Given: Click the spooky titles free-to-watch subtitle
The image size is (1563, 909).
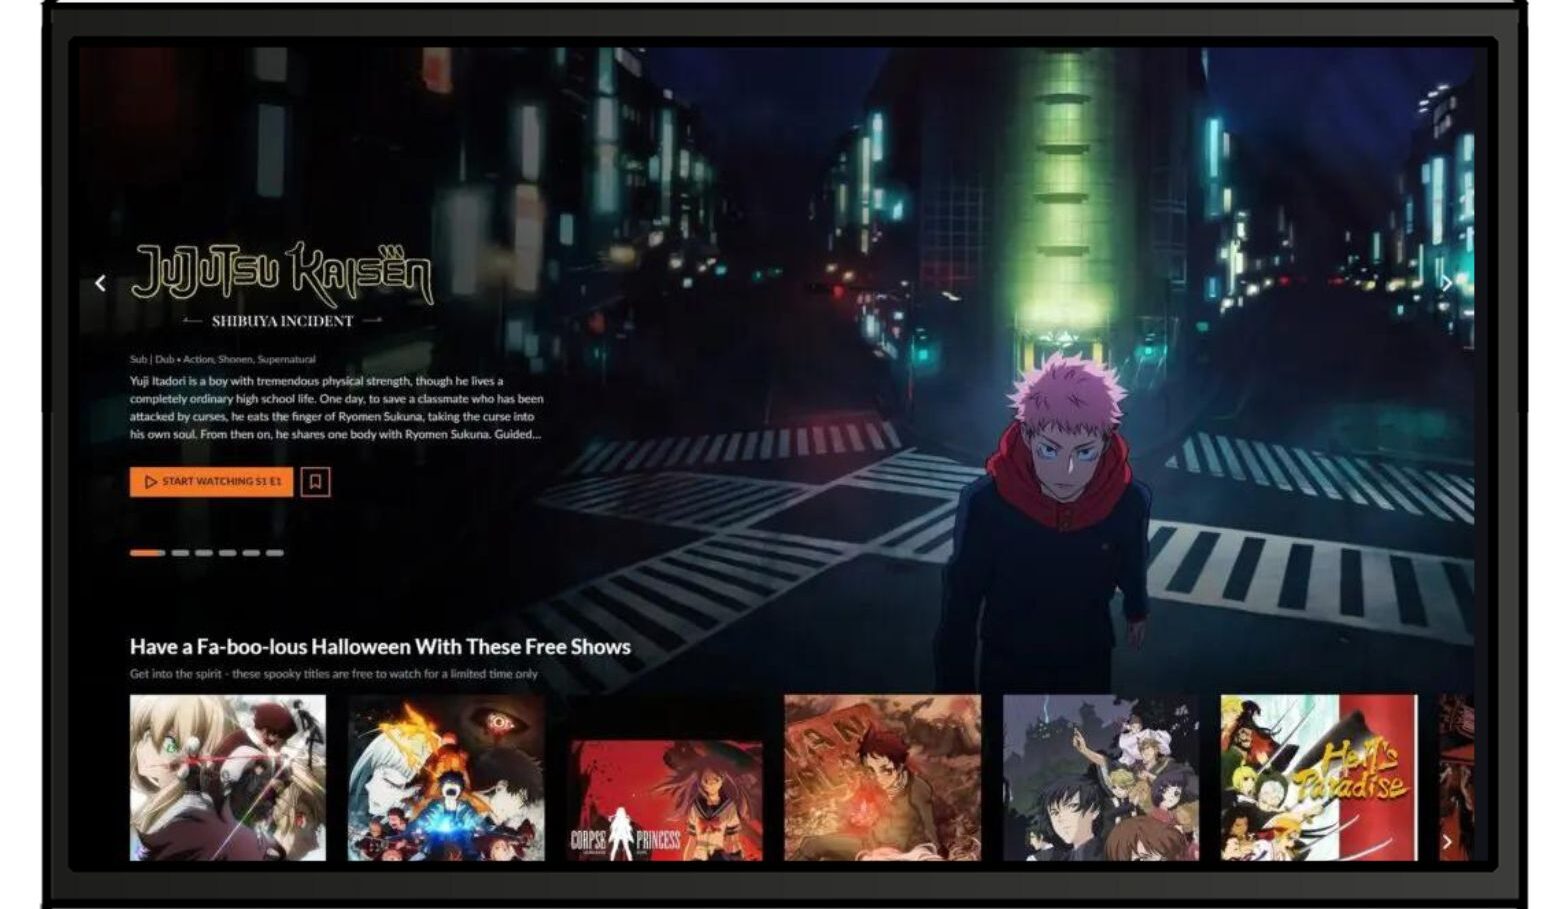Looking at the screenshot, I should tap(334, 674).
